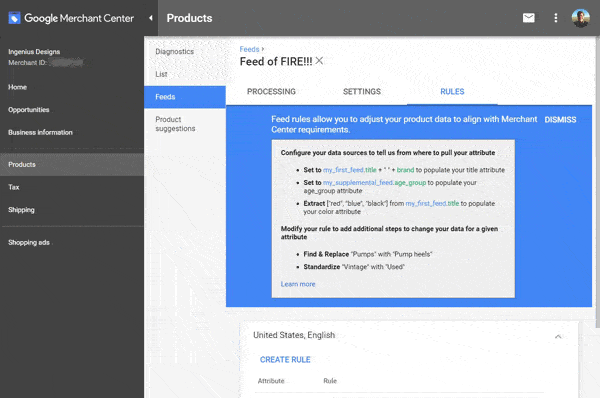
Task: Click the Products page heading
Action: click(189, 18)
